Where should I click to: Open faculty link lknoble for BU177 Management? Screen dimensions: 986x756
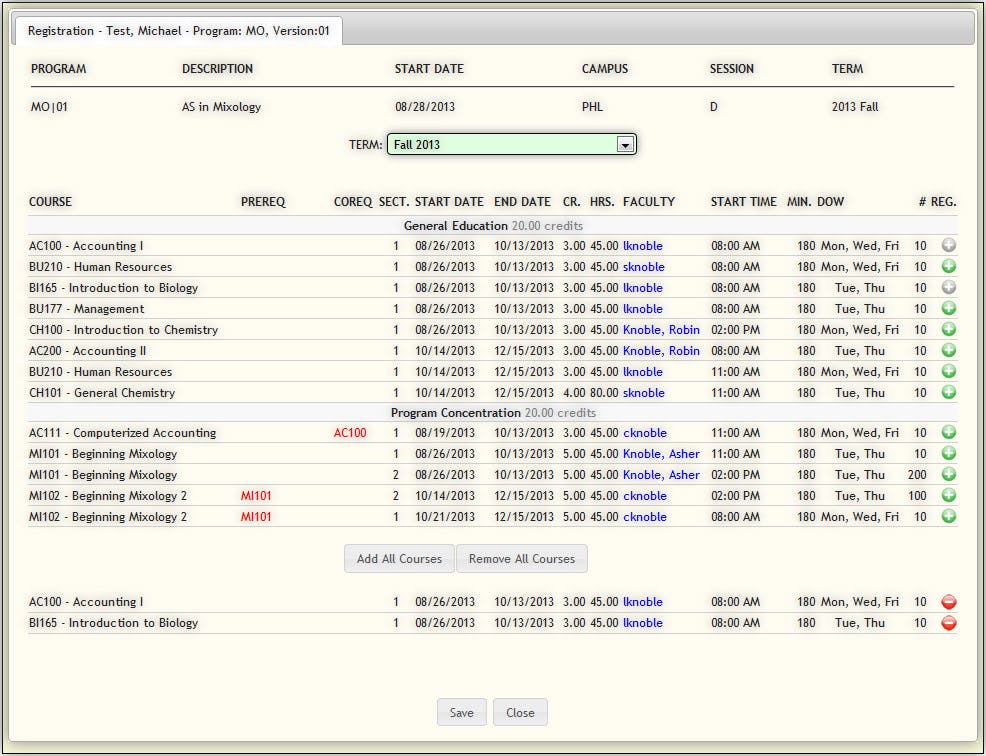point(643,309)
